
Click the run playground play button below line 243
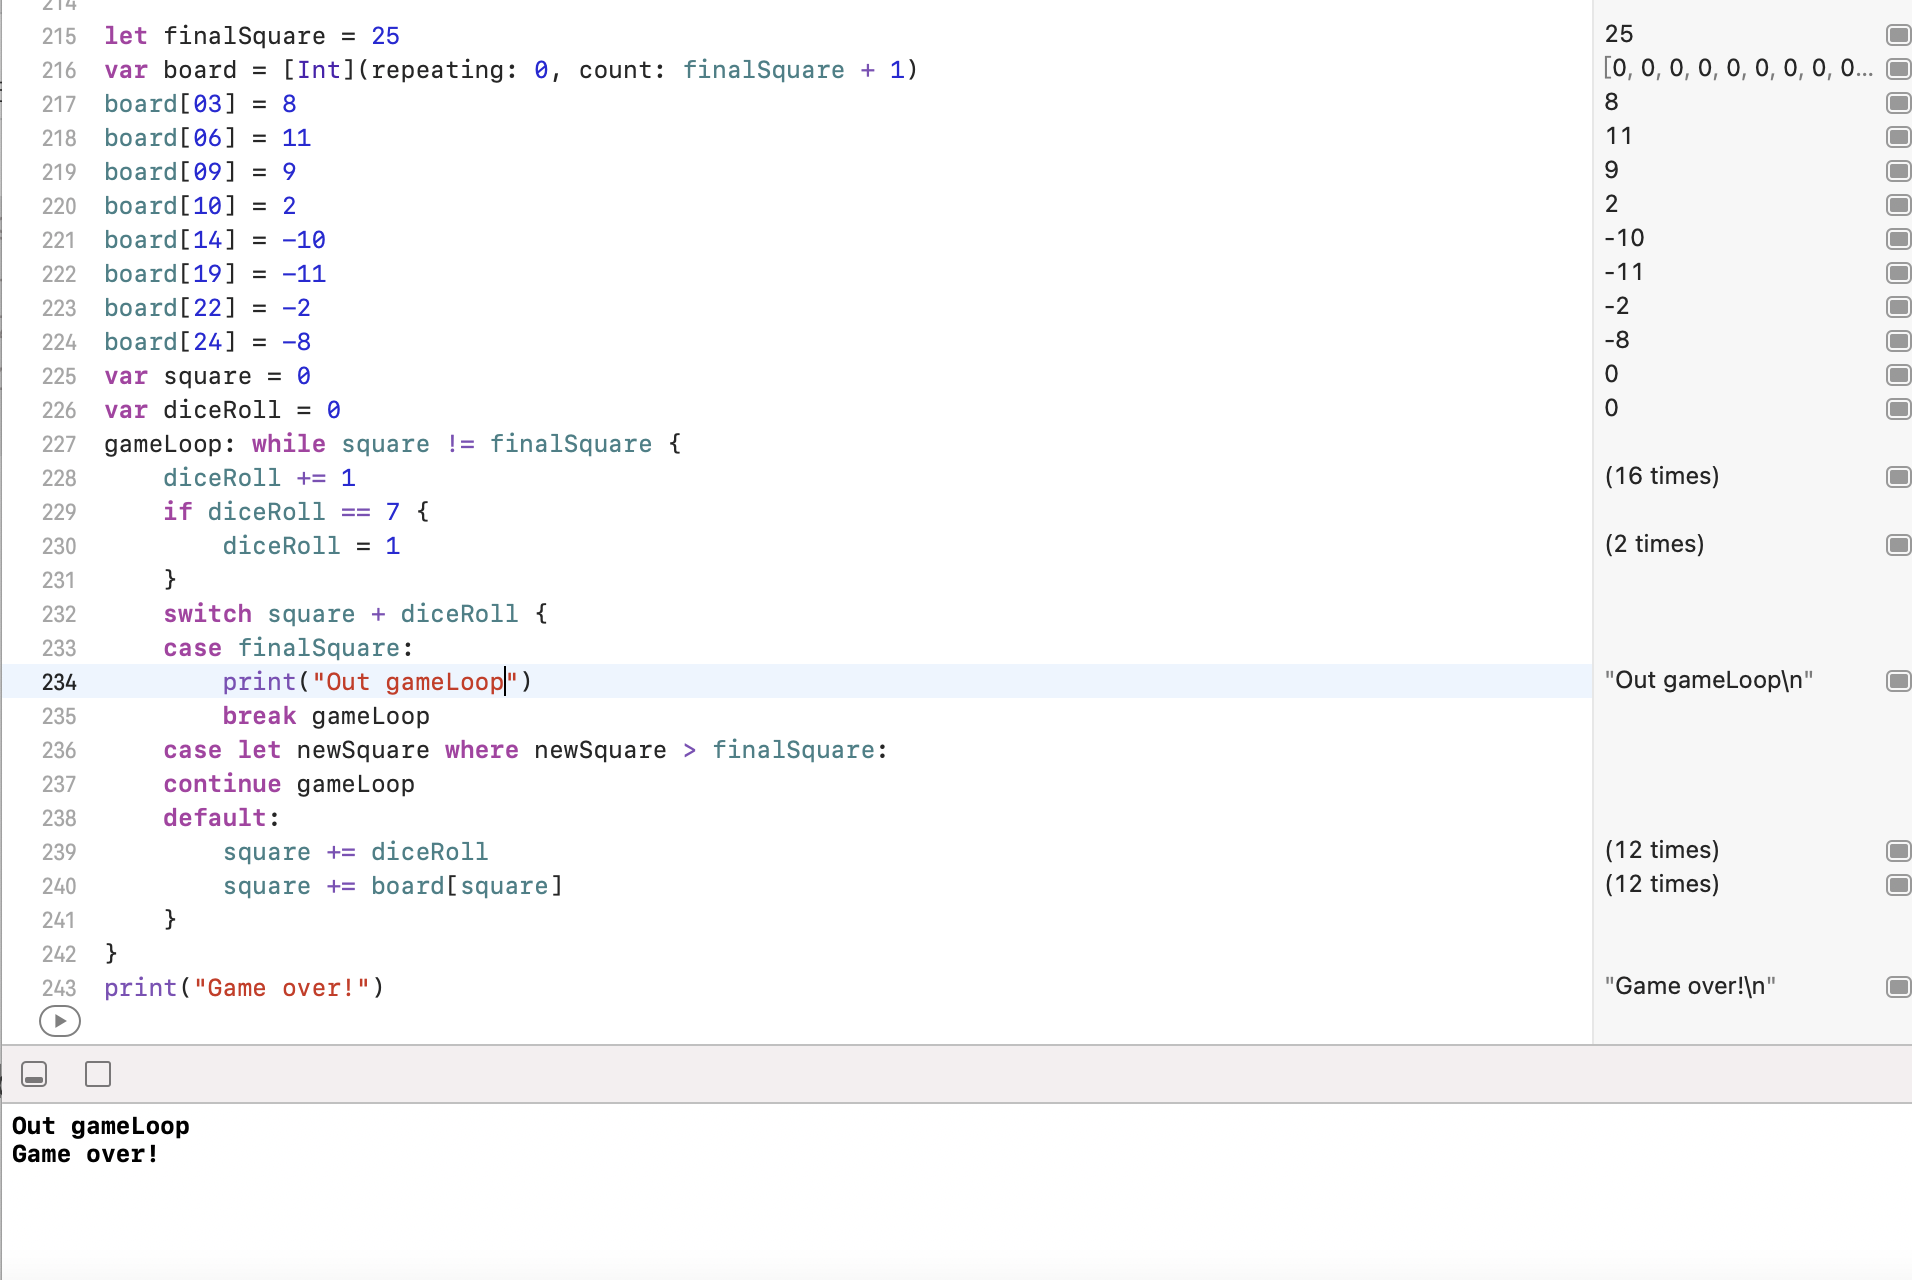pyautogui.click(x=60, y=1021)
